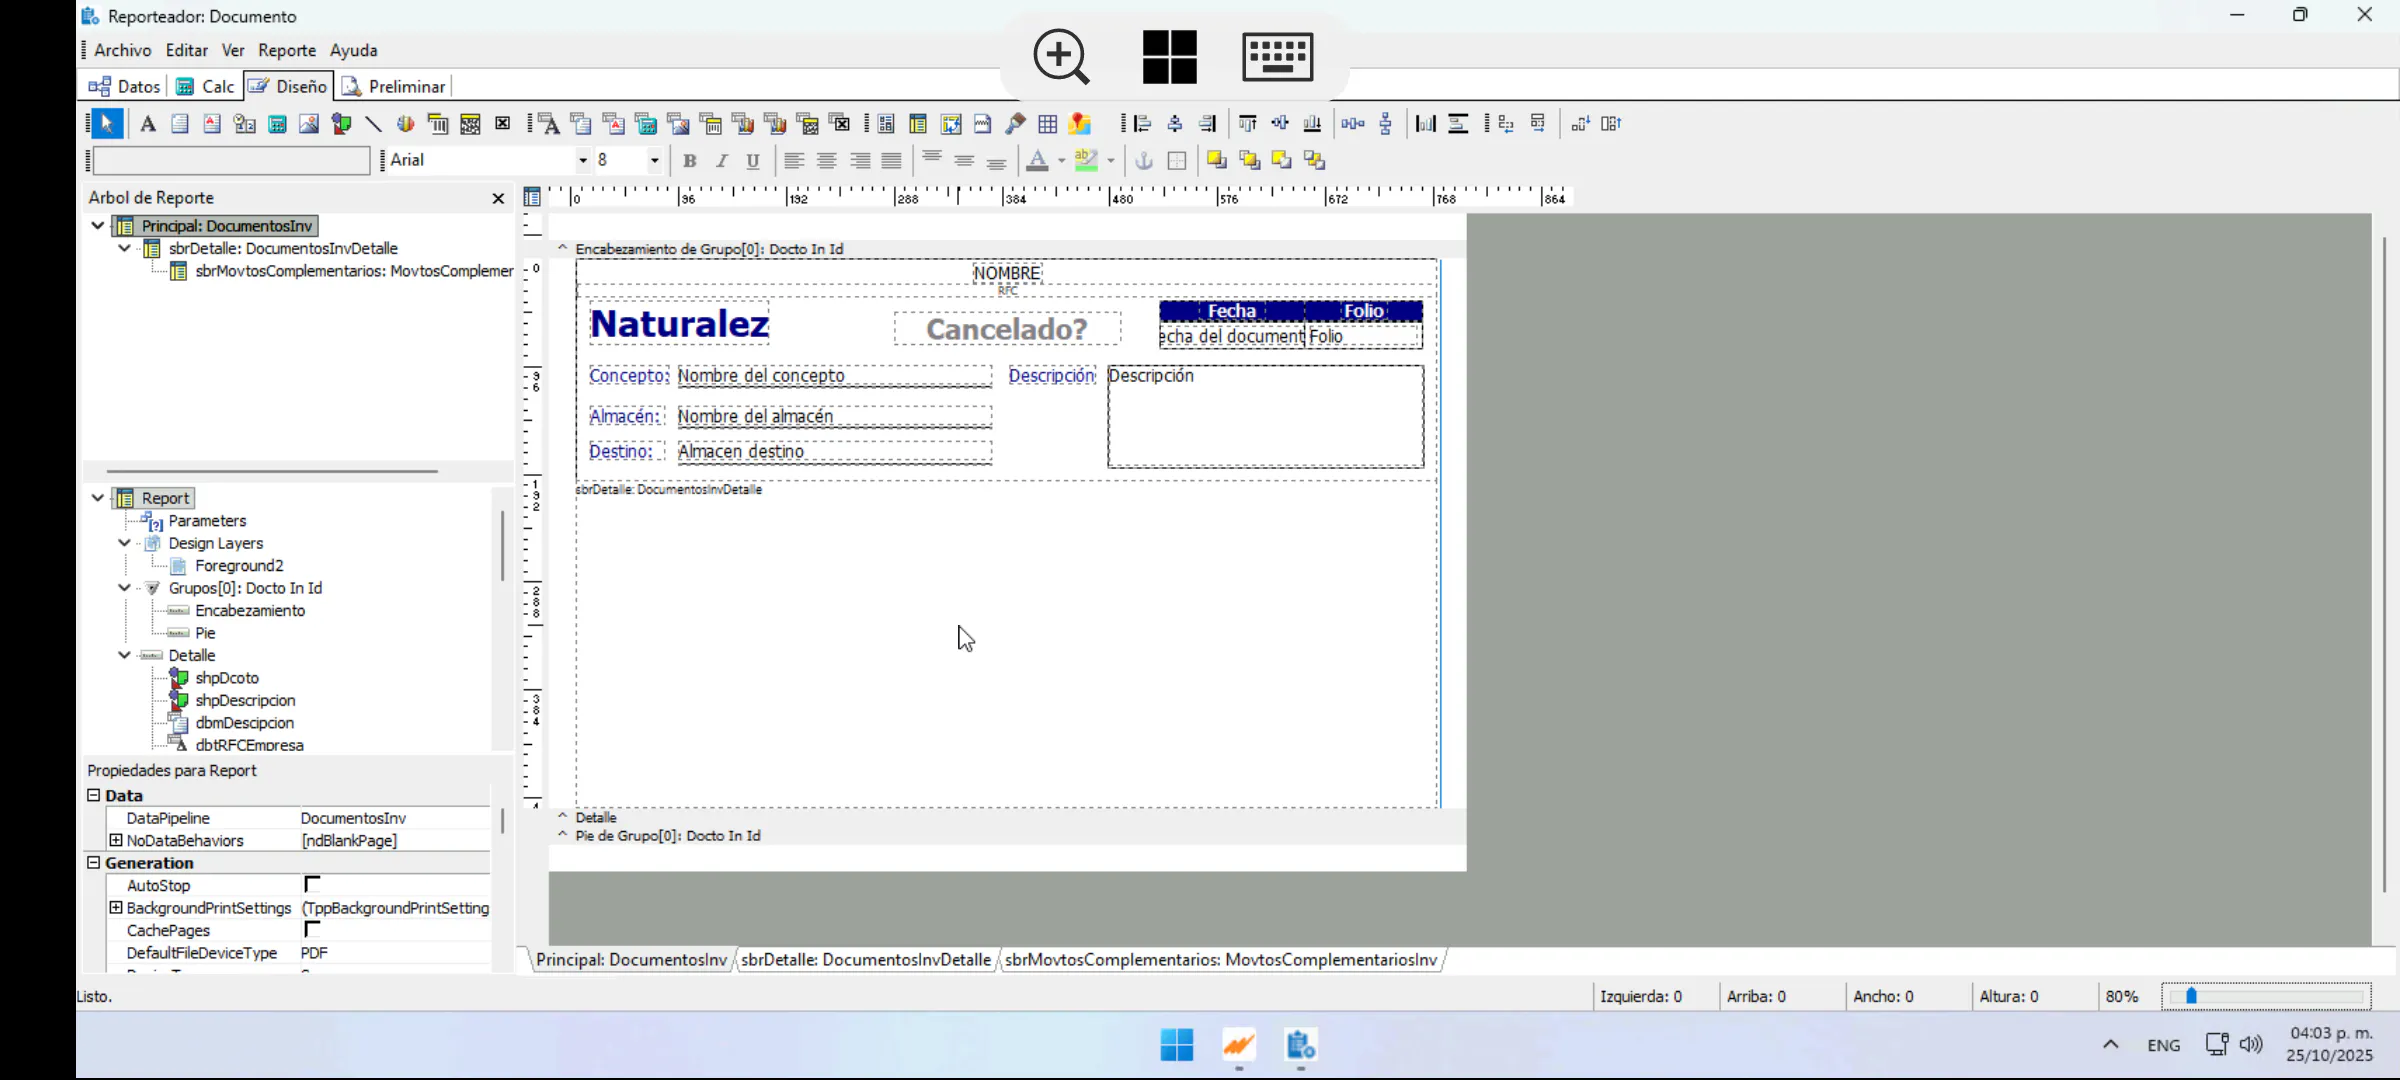Apply center text alignment
2400x1080 pixels.
827,160
